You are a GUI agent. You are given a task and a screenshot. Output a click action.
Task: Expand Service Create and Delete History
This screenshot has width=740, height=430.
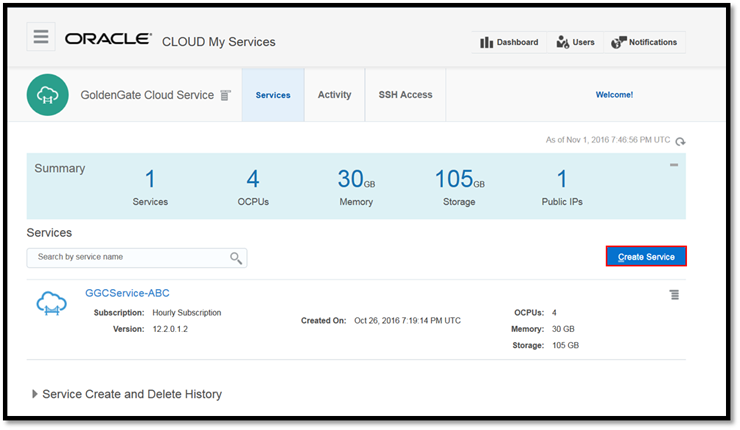click(36, 394)
